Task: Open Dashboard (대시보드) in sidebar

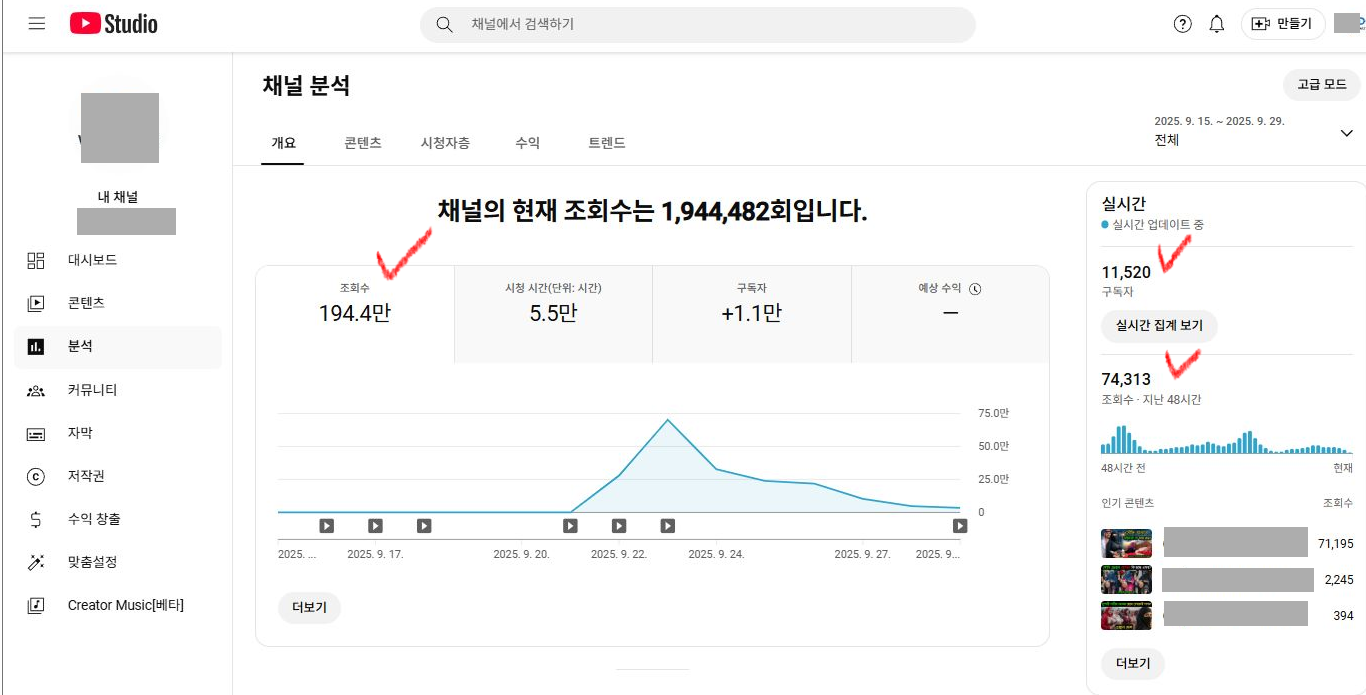Action: click(x=92, y=260)
